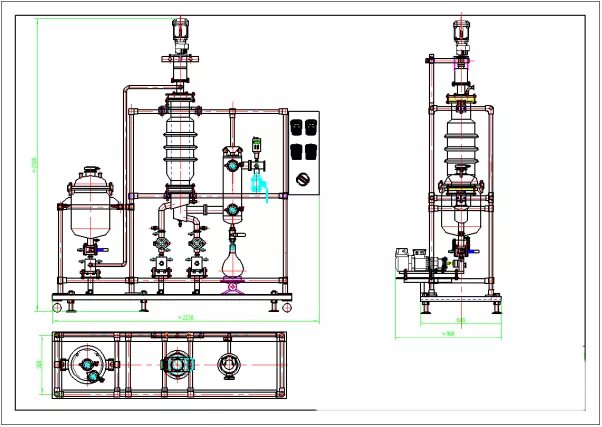Click the stirrer motor atop the side-view column

click(x=461, y=33)
